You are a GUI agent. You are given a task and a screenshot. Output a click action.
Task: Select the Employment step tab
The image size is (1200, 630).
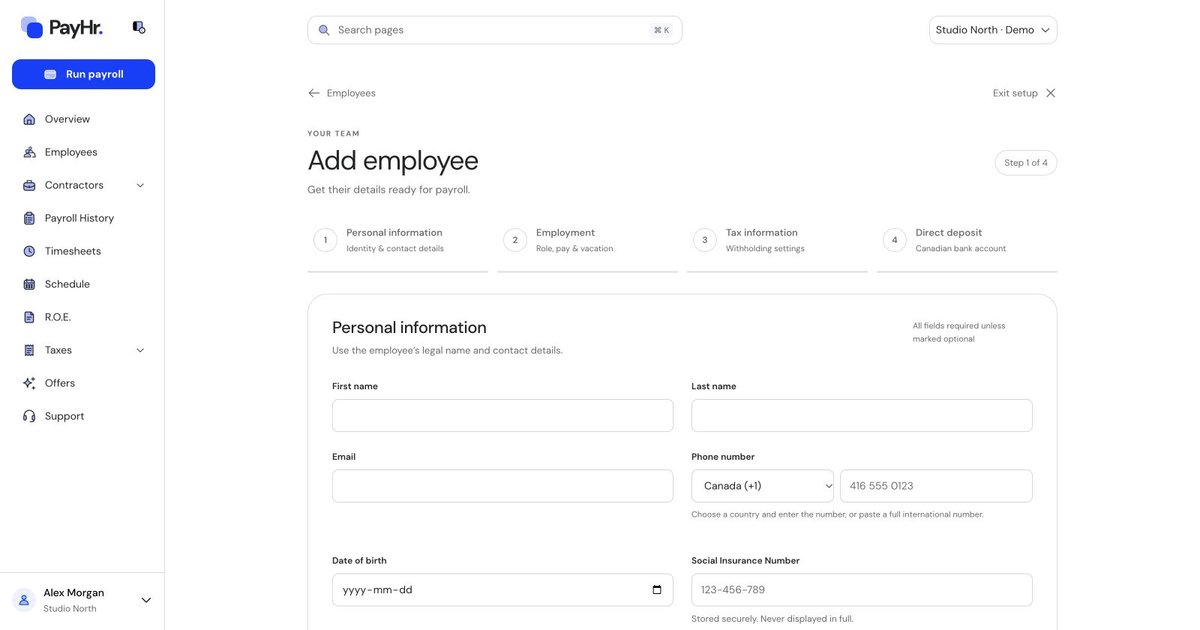pos(587,240)
